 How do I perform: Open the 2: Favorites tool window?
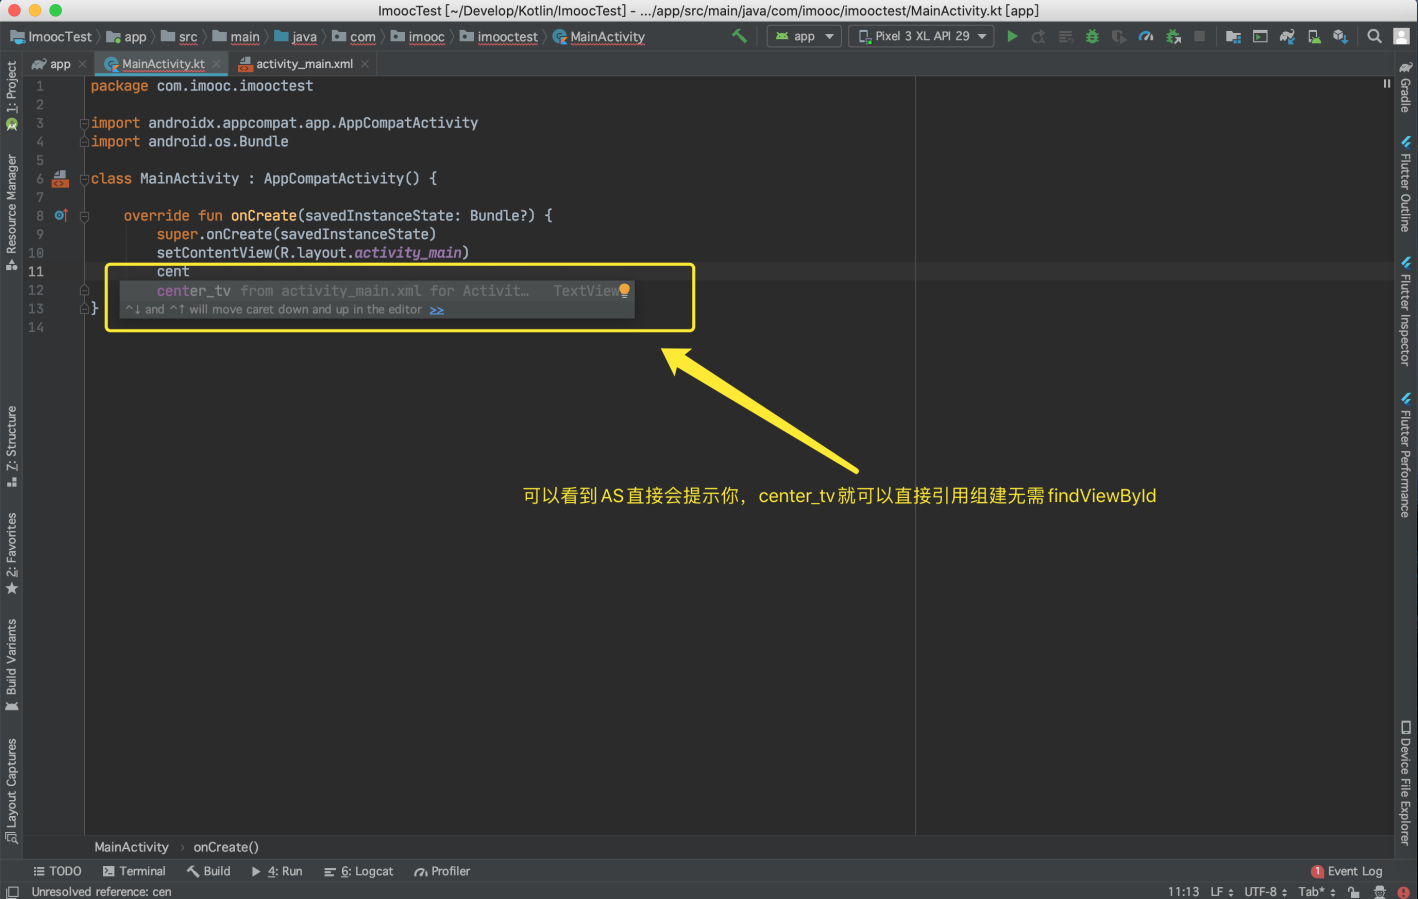[11, 553]
